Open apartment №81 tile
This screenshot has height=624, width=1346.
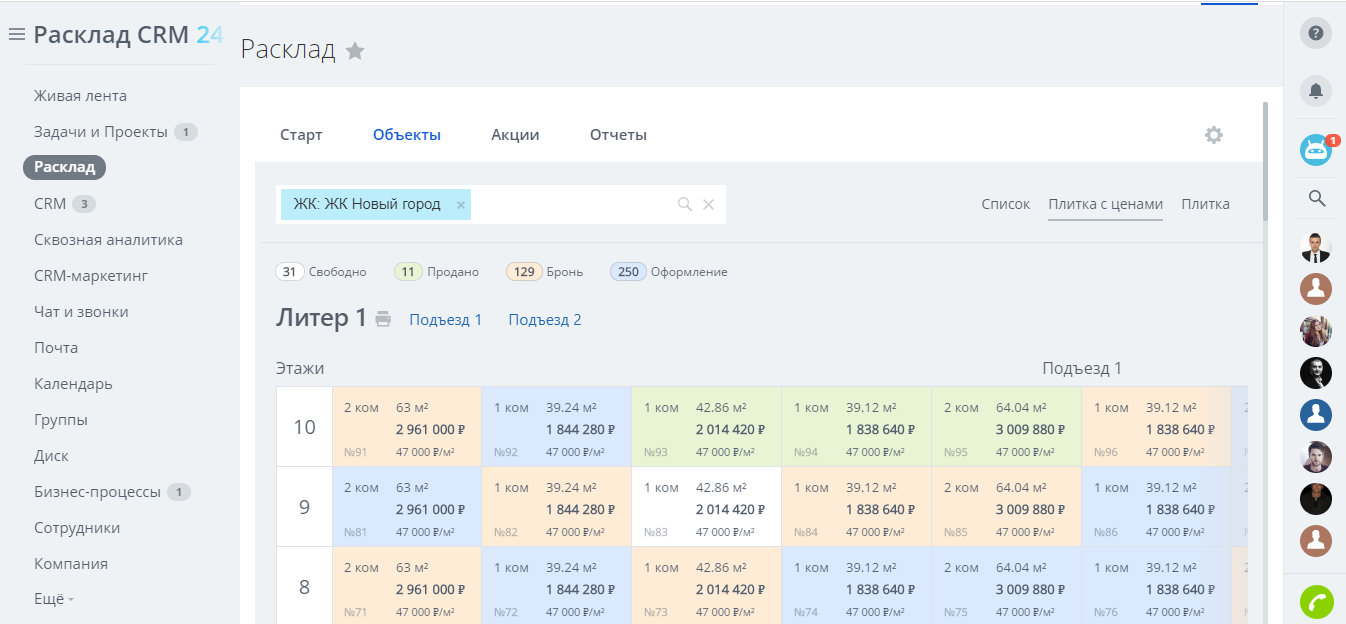[407, 507]
